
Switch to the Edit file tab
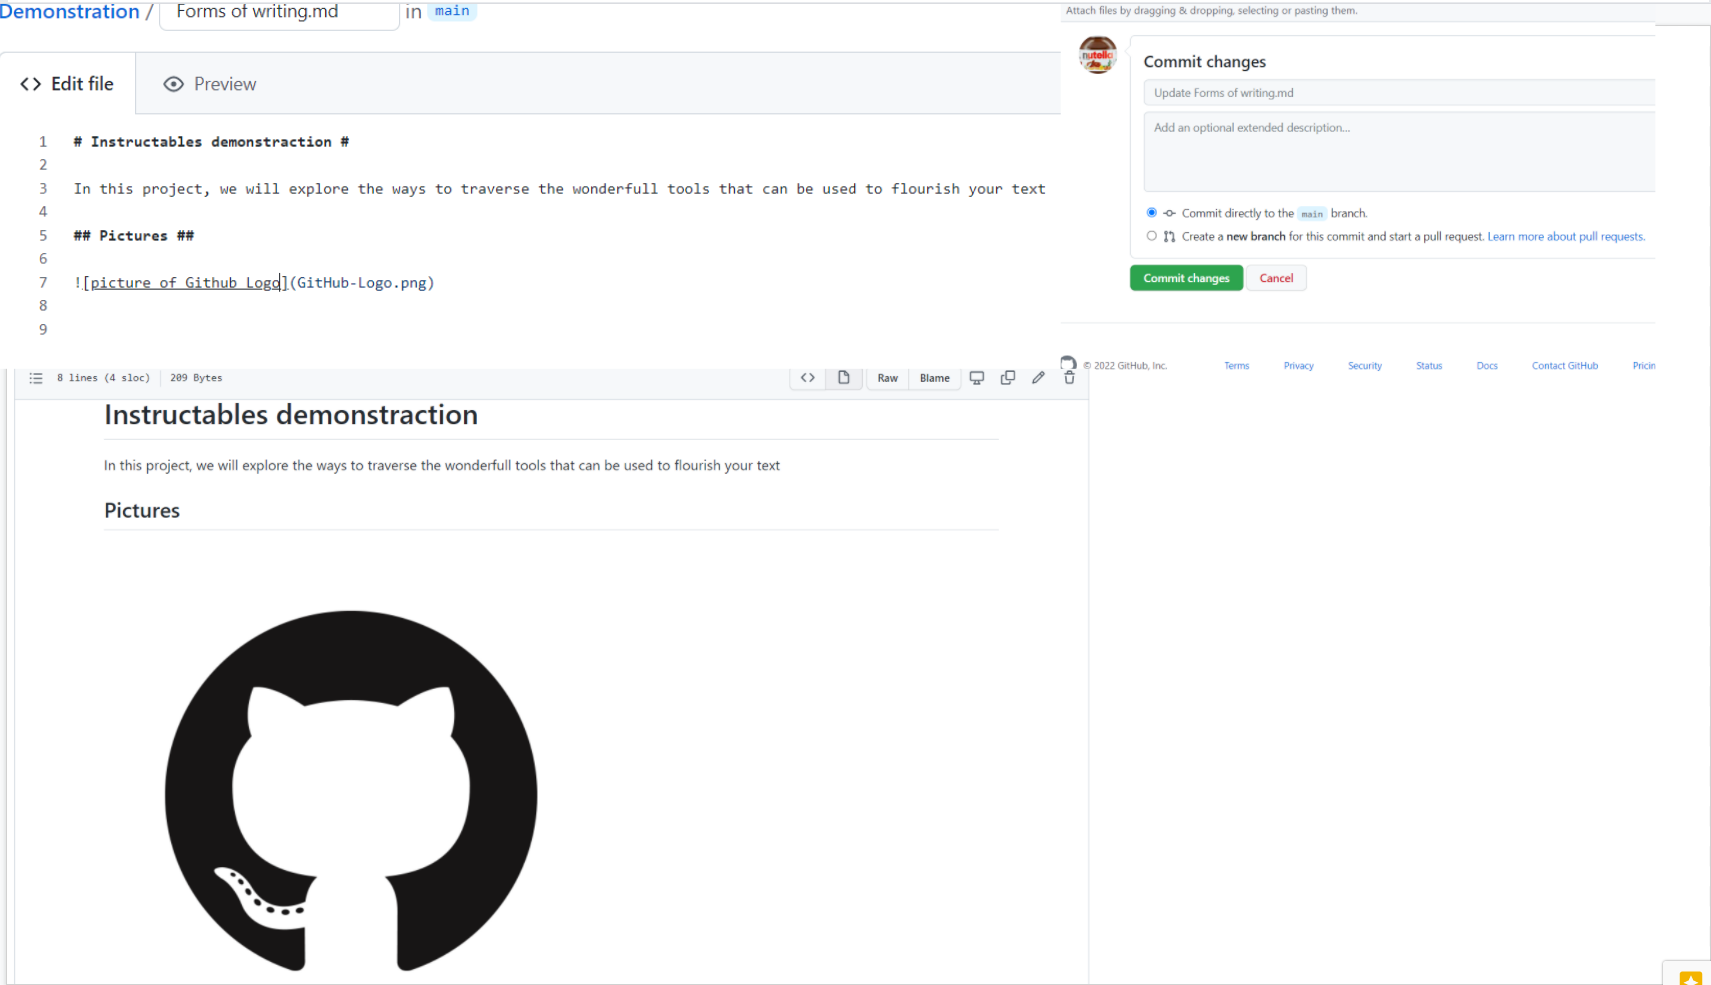pos(67,84)
